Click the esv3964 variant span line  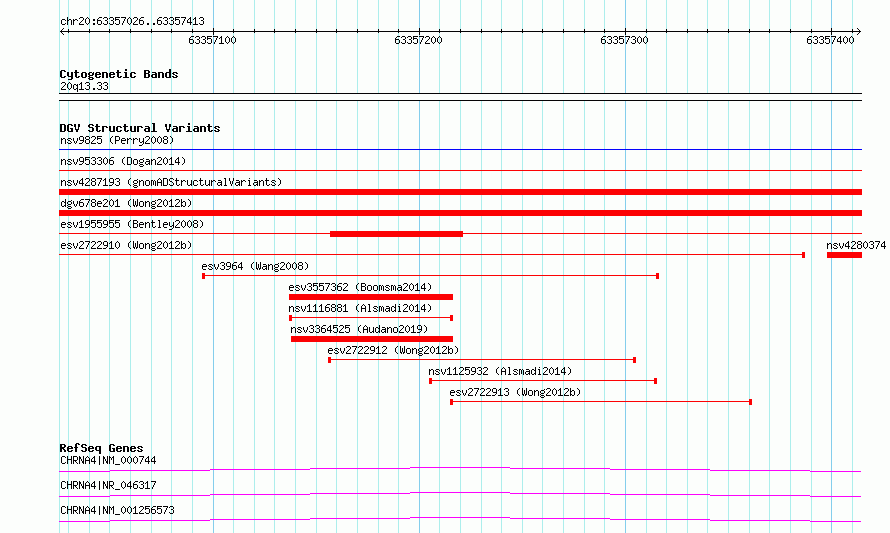point(430,276)
